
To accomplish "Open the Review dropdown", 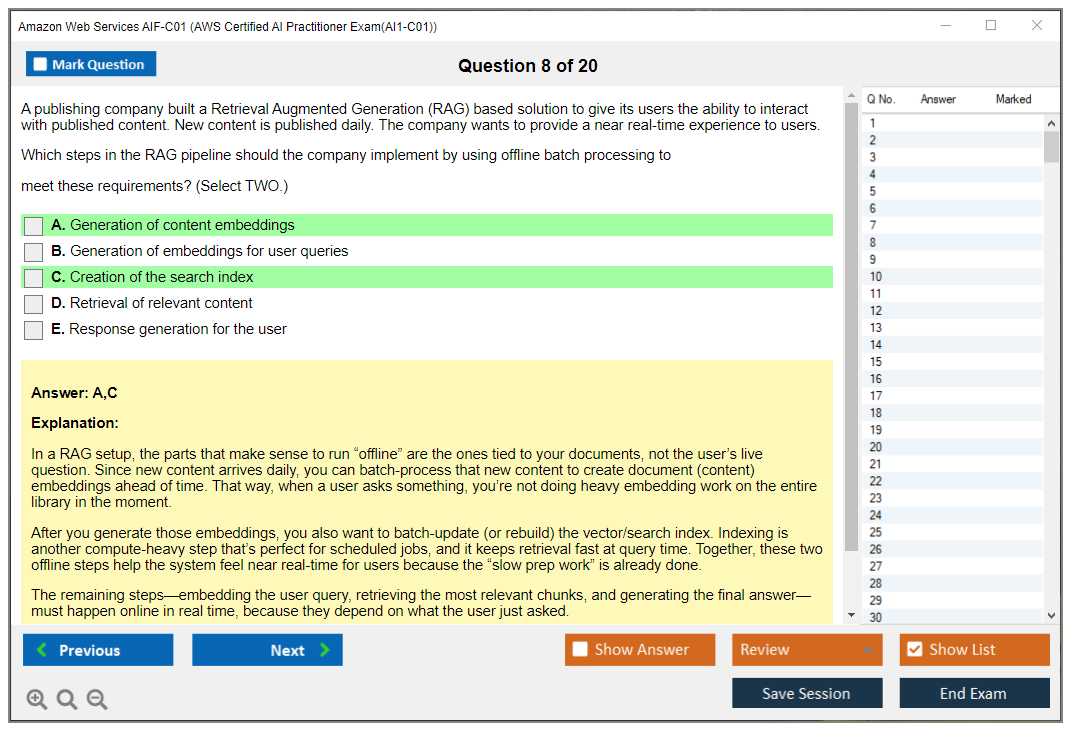I will (807, 650).
